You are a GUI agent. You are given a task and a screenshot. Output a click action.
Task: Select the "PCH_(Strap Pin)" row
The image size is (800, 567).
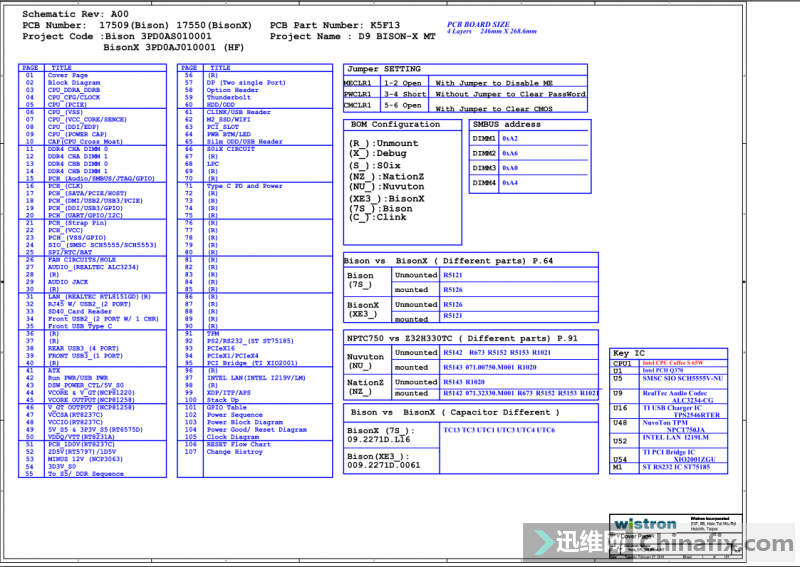point(77,223)
